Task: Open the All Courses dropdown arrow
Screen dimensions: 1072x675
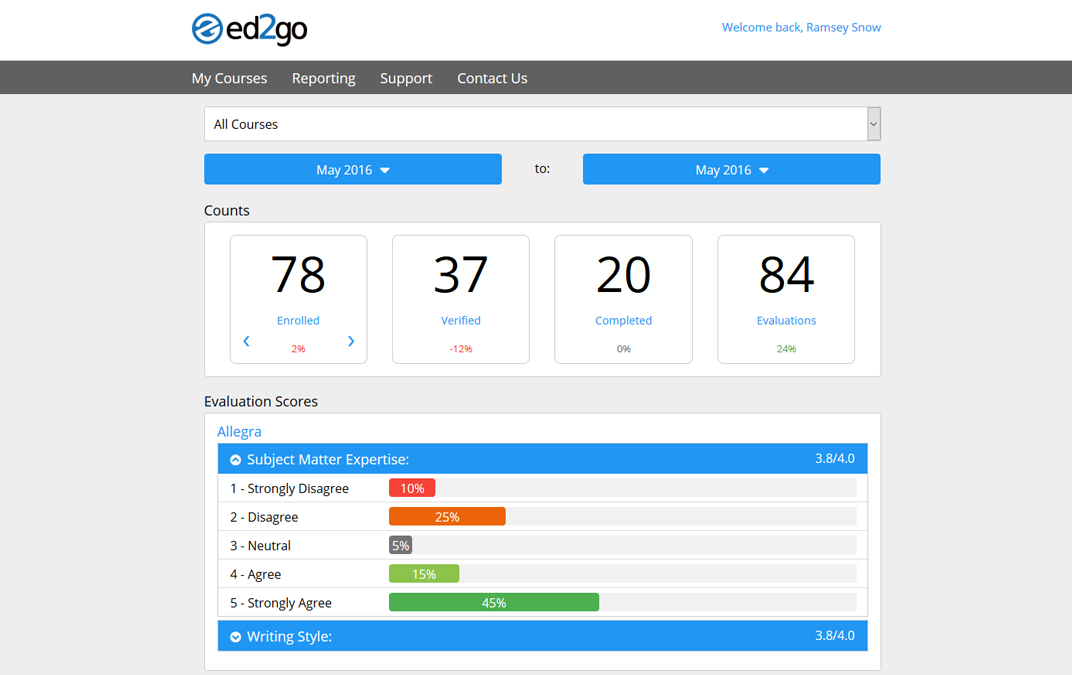Action: [x=873, y=124]
